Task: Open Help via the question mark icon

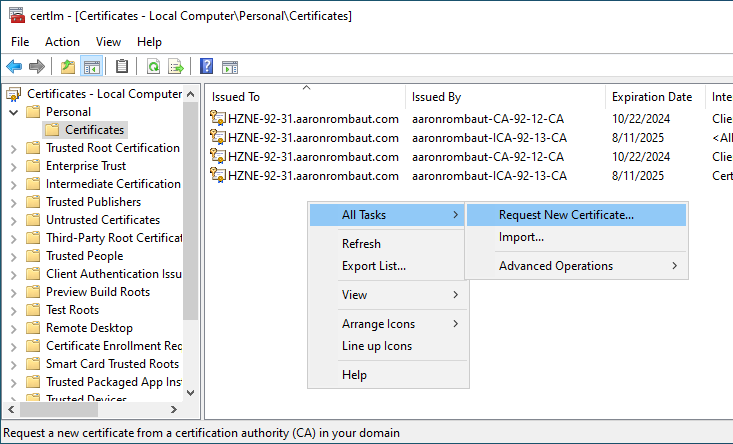Action: (206, 67)
